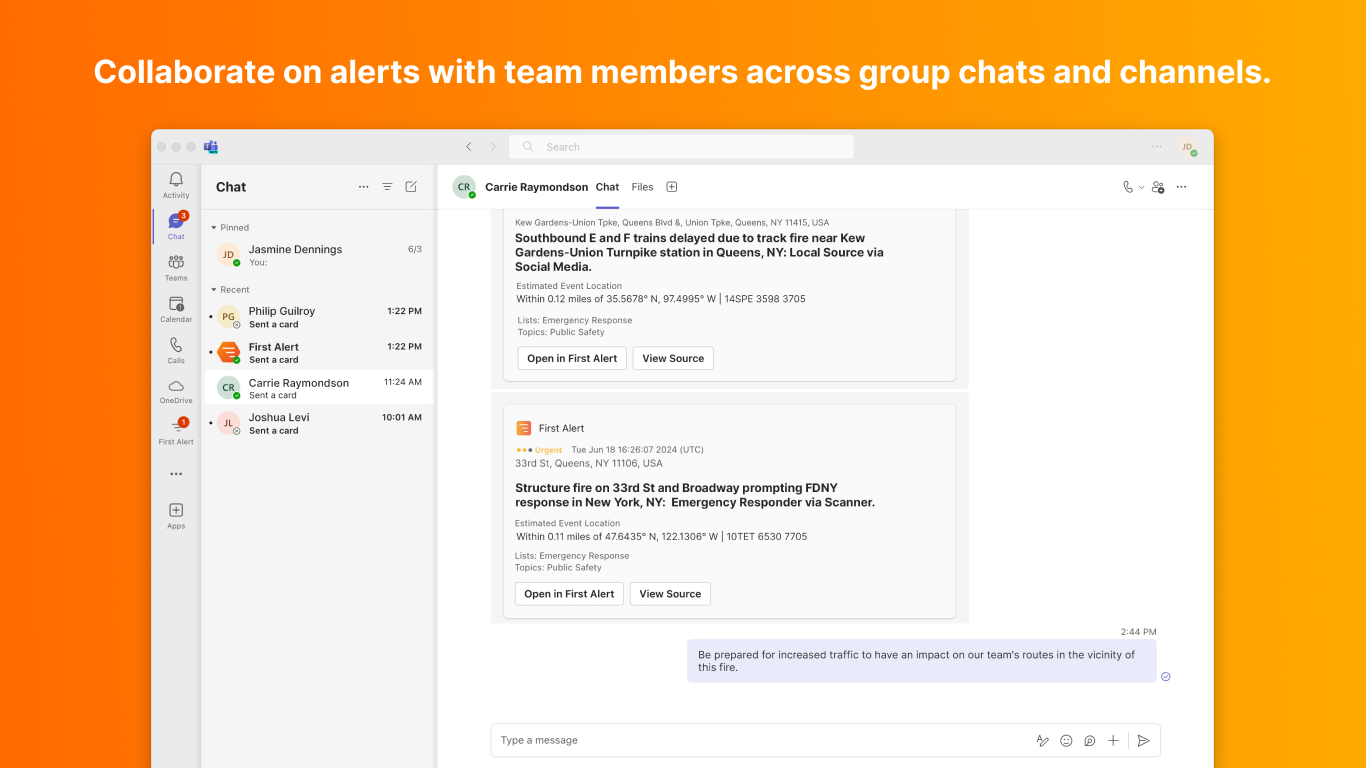The height and width of the screenshot is (768, 1366).
Task: Click the Southbound E and F trains headline
Action: (700, 253)
